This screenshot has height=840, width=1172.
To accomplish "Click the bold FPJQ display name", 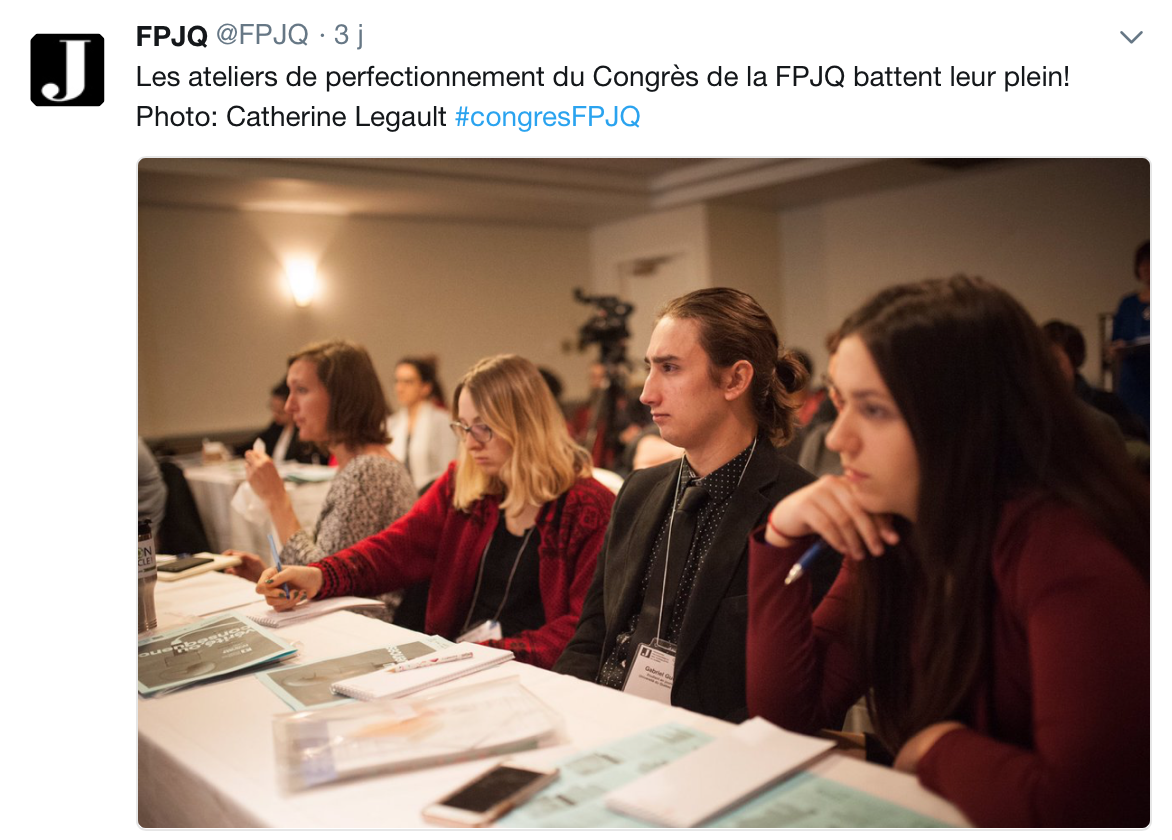I will click(x=171, y=35).
